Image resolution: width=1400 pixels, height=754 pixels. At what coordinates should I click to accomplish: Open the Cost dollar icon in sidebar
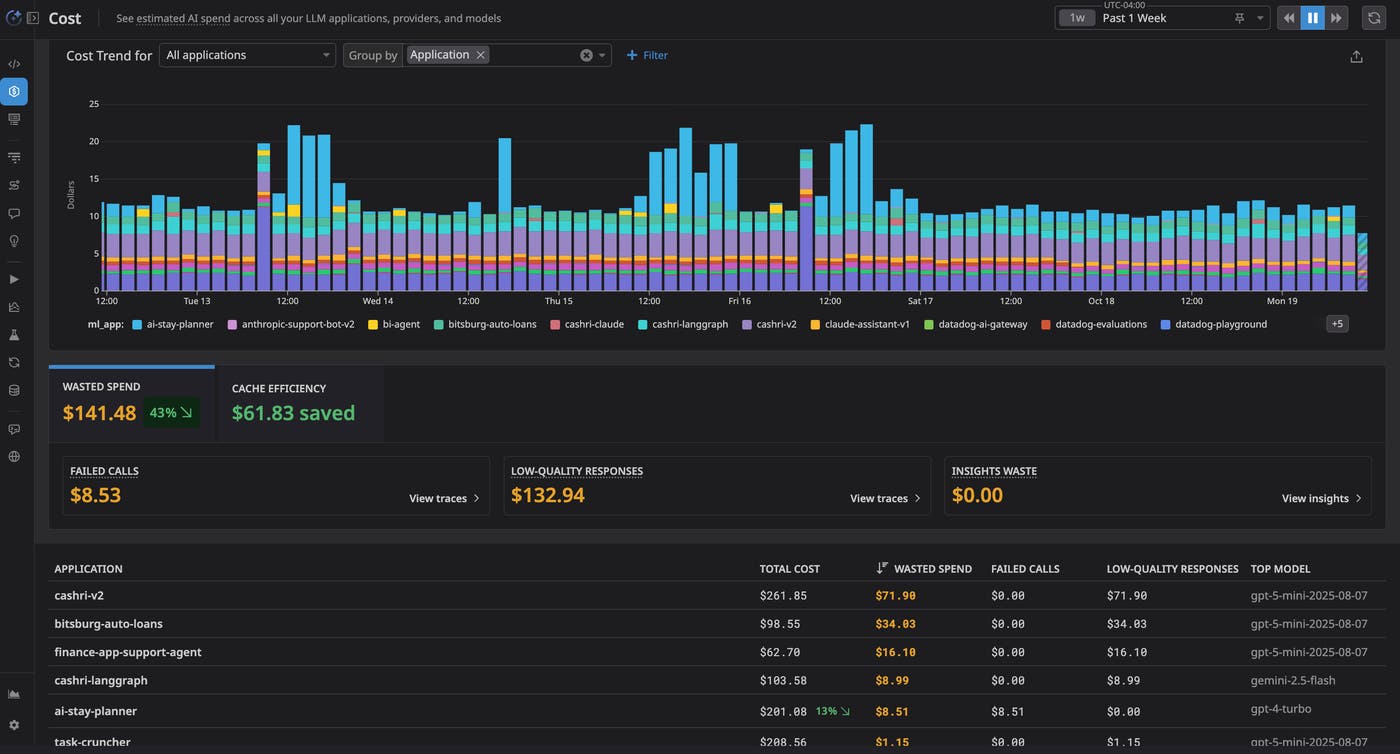pyautogui.click(x=14, y=92)
